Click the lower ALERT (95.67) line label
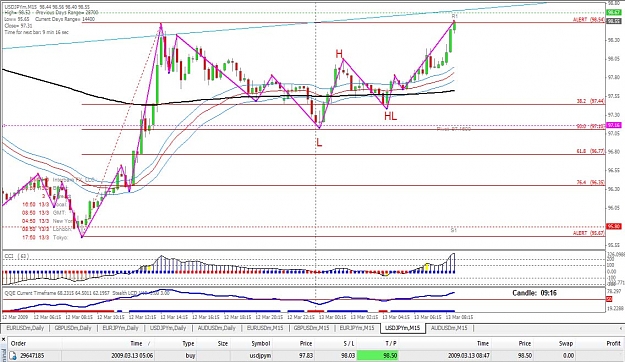Image resolution: width=625 pixels, height=362 pixels. point(589,233)
